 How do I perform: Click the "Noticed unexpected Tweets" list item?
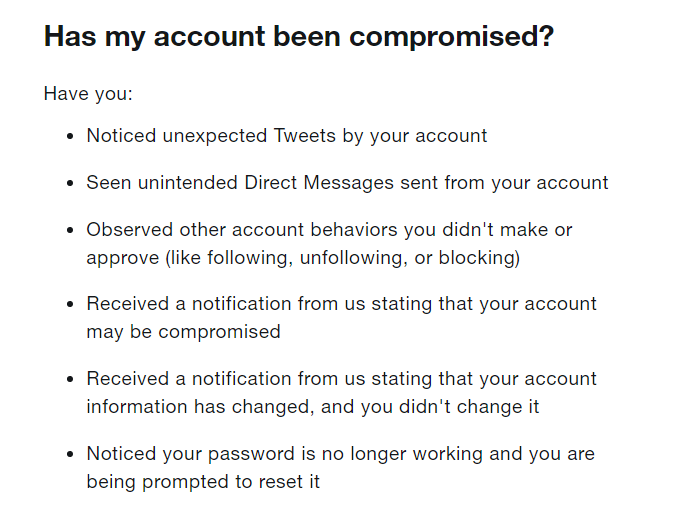286,135
